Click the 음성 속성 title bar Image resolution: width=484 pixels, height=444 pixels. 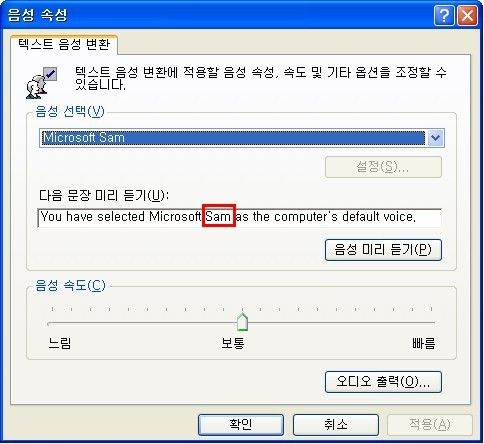(x=217, y=15)
